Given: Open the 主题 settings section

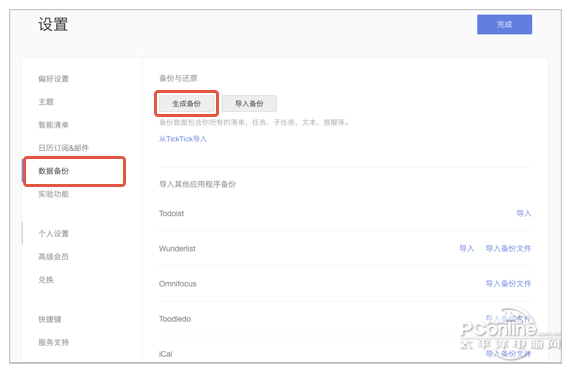Looking at the screenshot, I should [46, 102].
